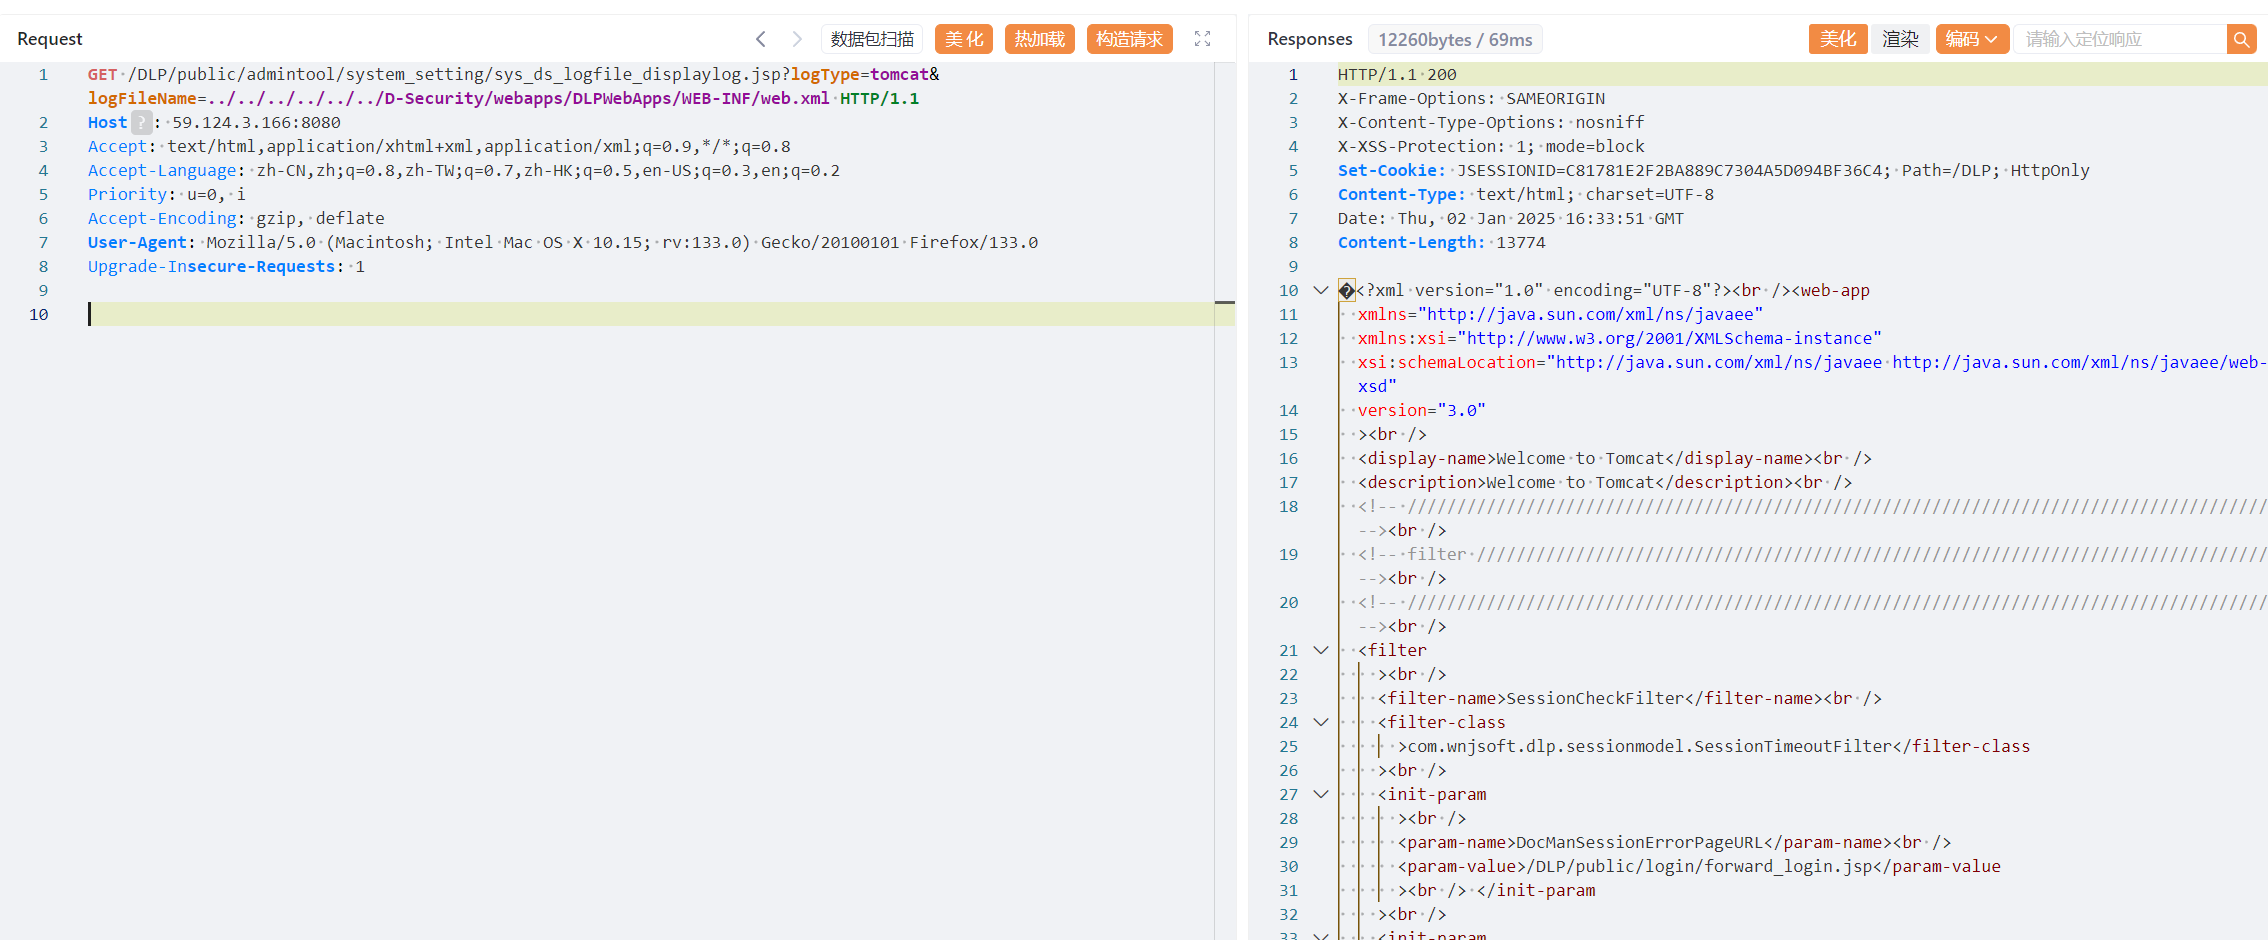Click the Responses panel 美化 button

point(1837,39)
